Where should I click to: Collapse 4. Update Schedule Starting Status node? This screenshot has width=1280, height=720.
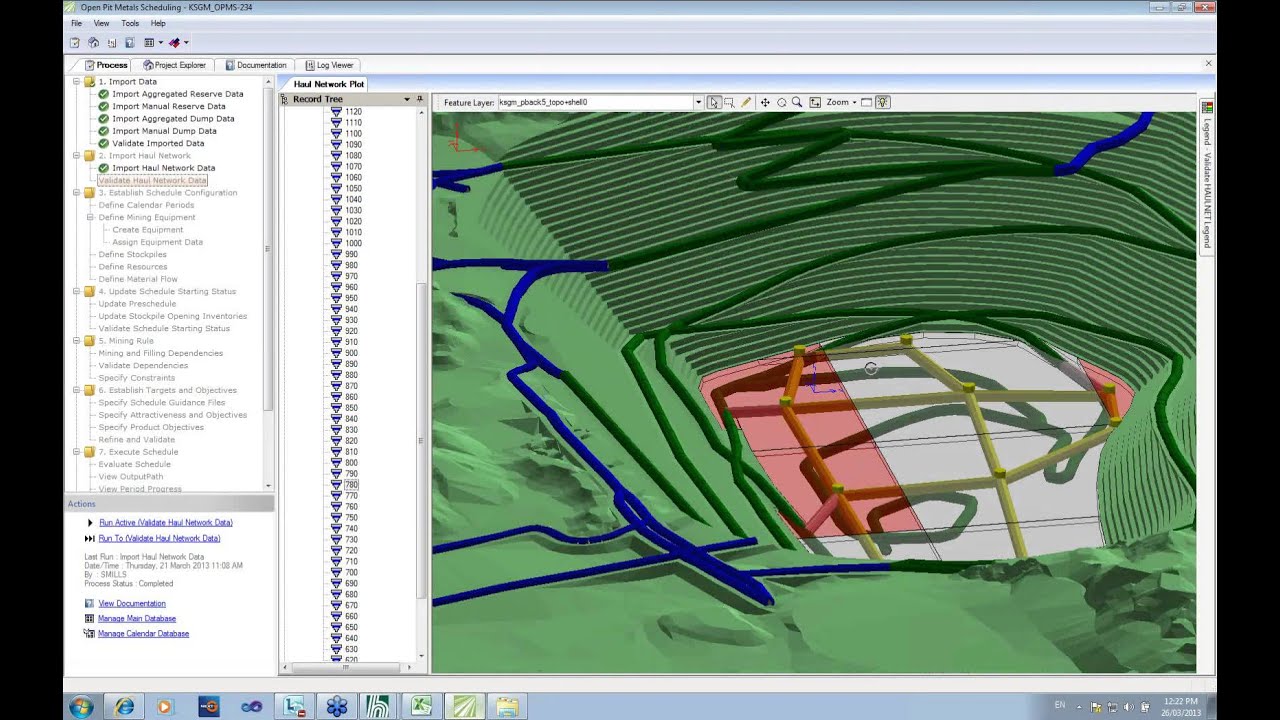[x=75, y=291]
